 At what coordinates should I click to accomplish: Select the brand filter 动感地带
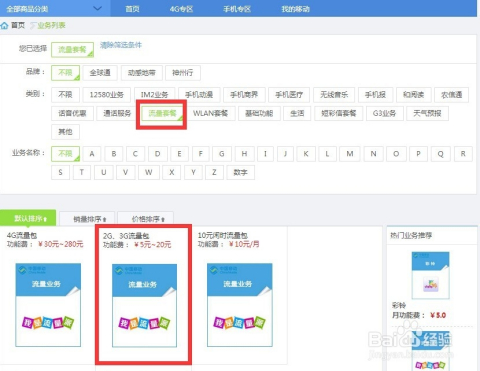point(142,73)
